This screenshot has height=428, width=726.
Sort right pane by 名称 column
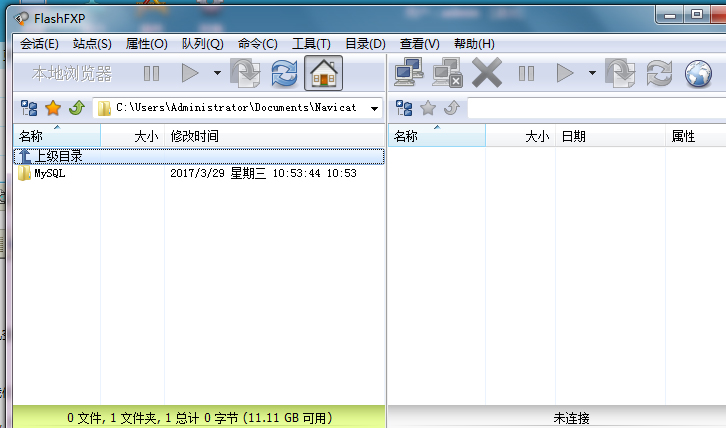[437, 136]
